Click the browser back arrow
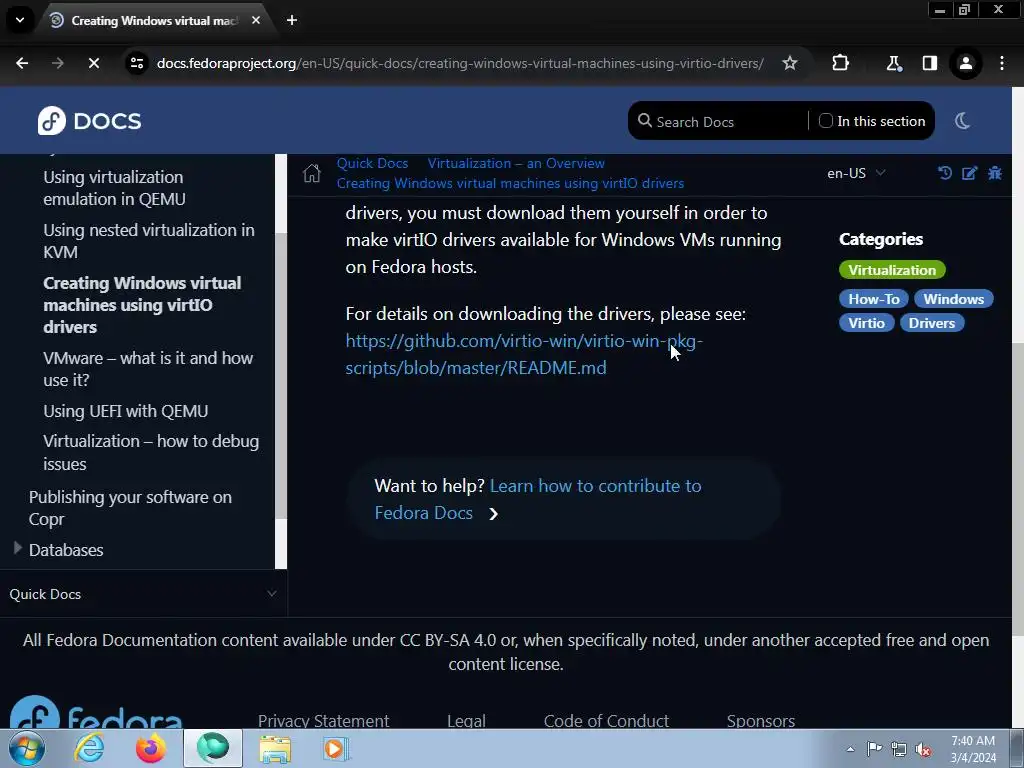The image size is (1024, 768). [22, 63]
